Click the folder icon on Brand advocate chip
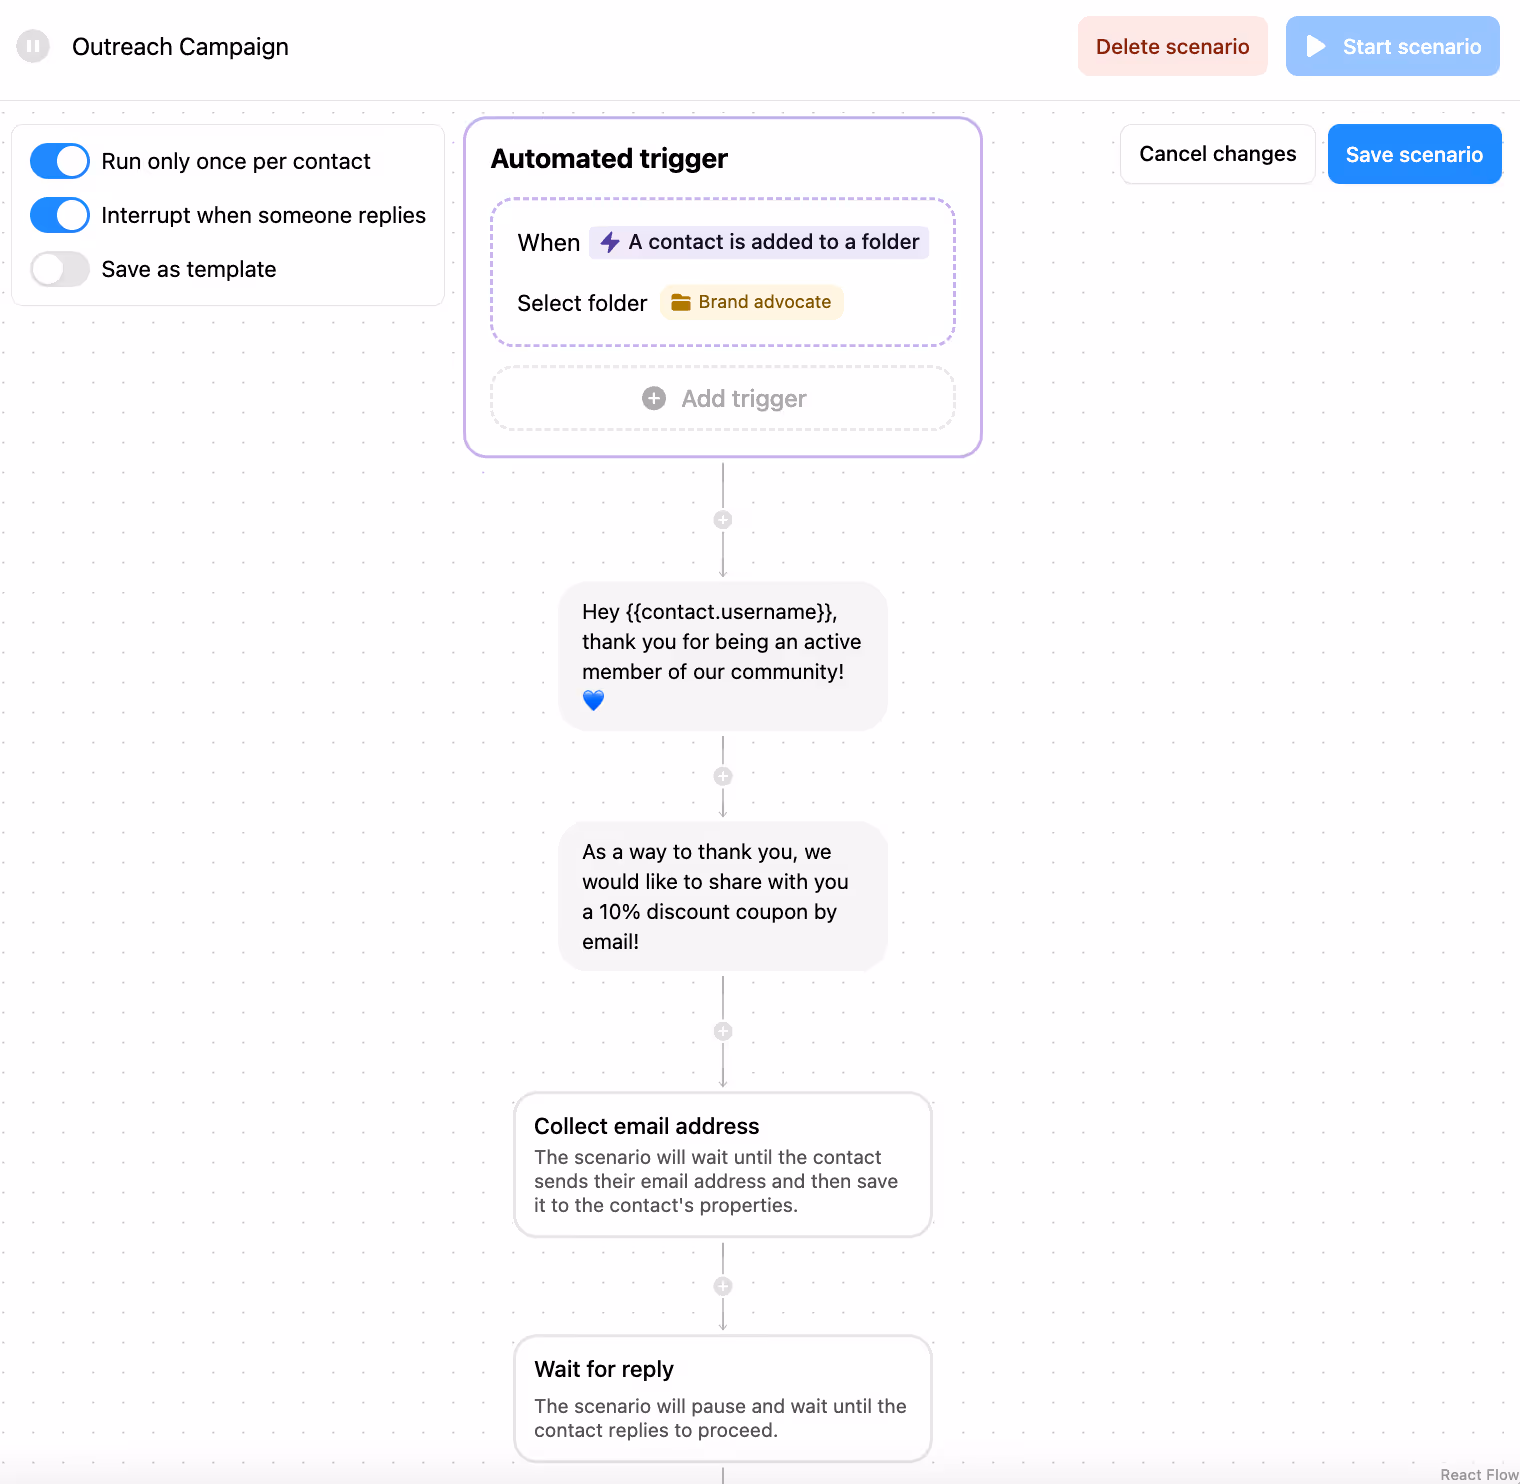The height and width of the screenshot is (1484, 1520). coord(681,302)
